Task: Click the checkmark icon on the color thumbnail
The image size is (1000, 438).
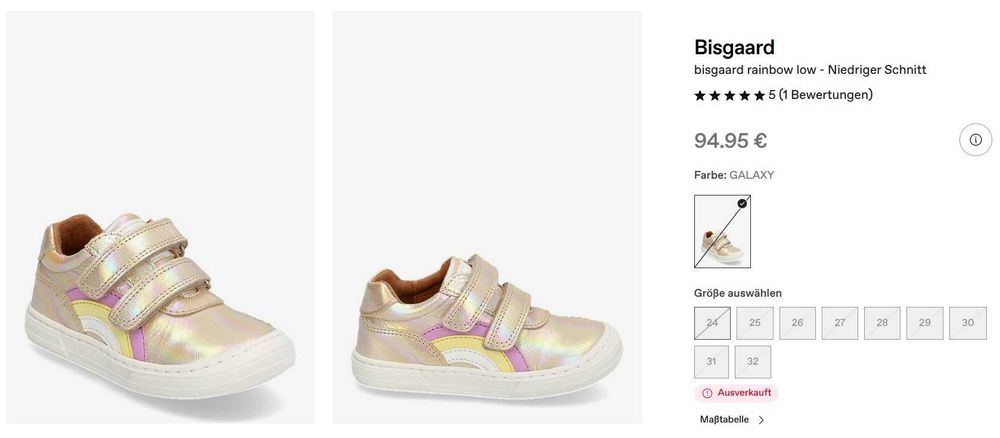Action: (x=742, y=203)
